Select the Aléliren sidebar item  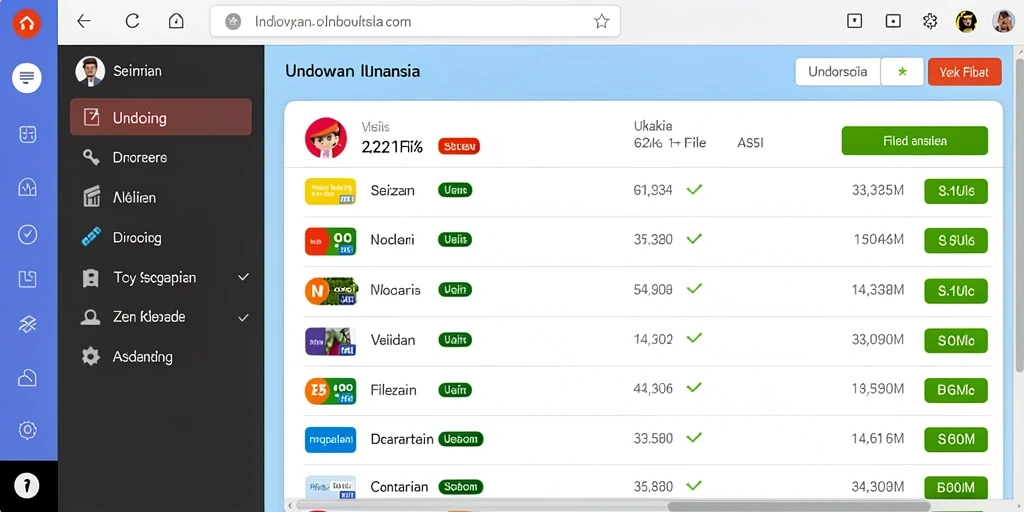161,197
